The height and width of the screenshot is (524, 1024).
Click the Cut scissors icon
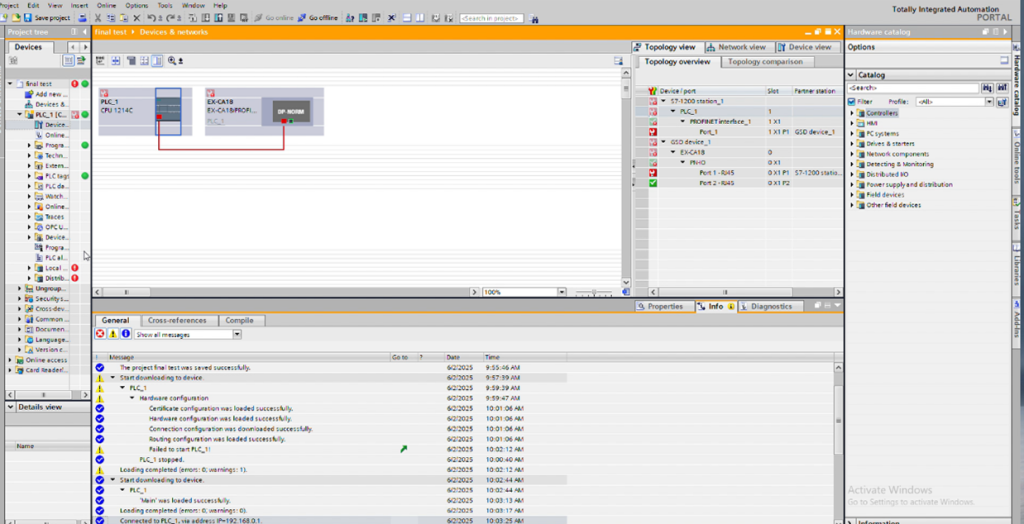(x=98, y=18)
